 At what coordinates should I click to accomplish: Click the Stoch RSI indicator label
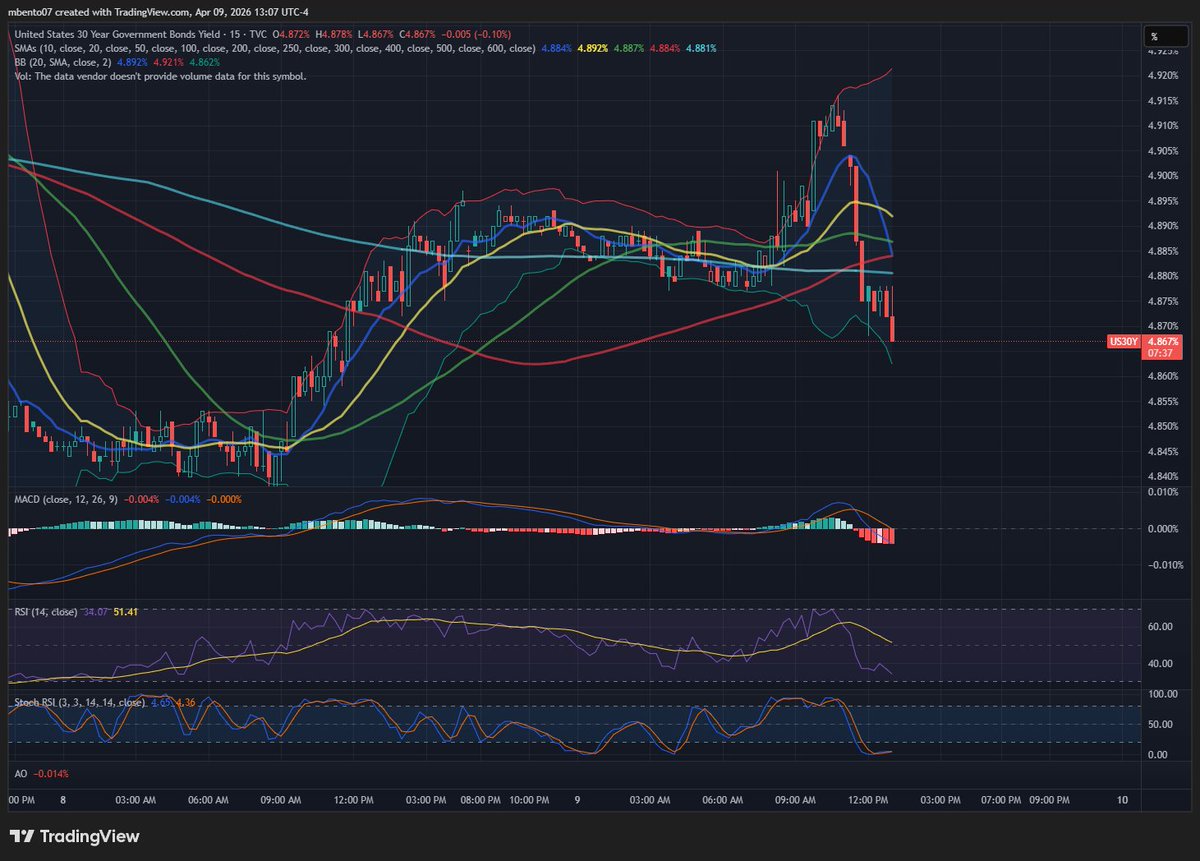(x=78, y=702)
